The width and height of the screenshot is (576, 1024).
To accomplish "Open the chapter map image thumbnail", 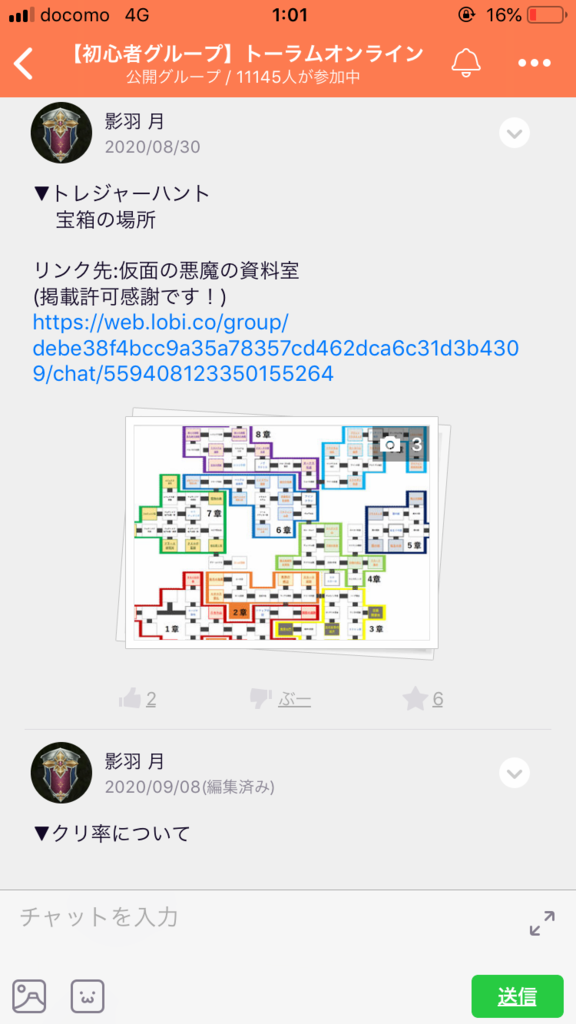I will coord(282,532).
